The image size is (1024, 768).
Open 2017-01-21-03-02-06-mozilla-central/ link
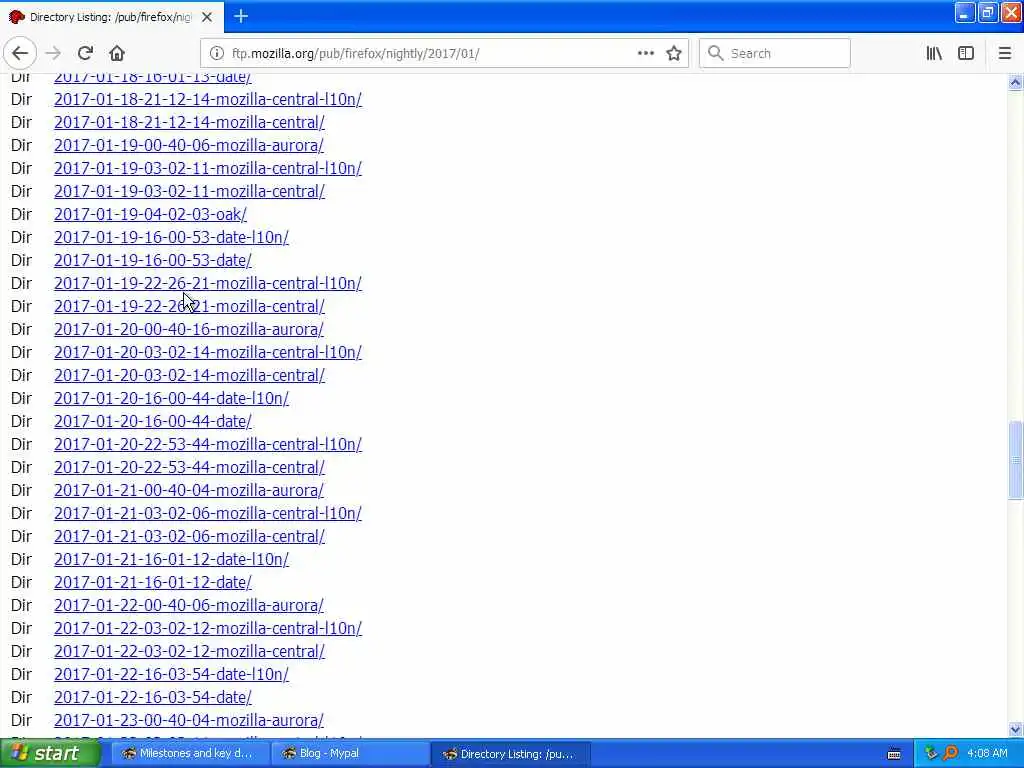coord(189,536)
